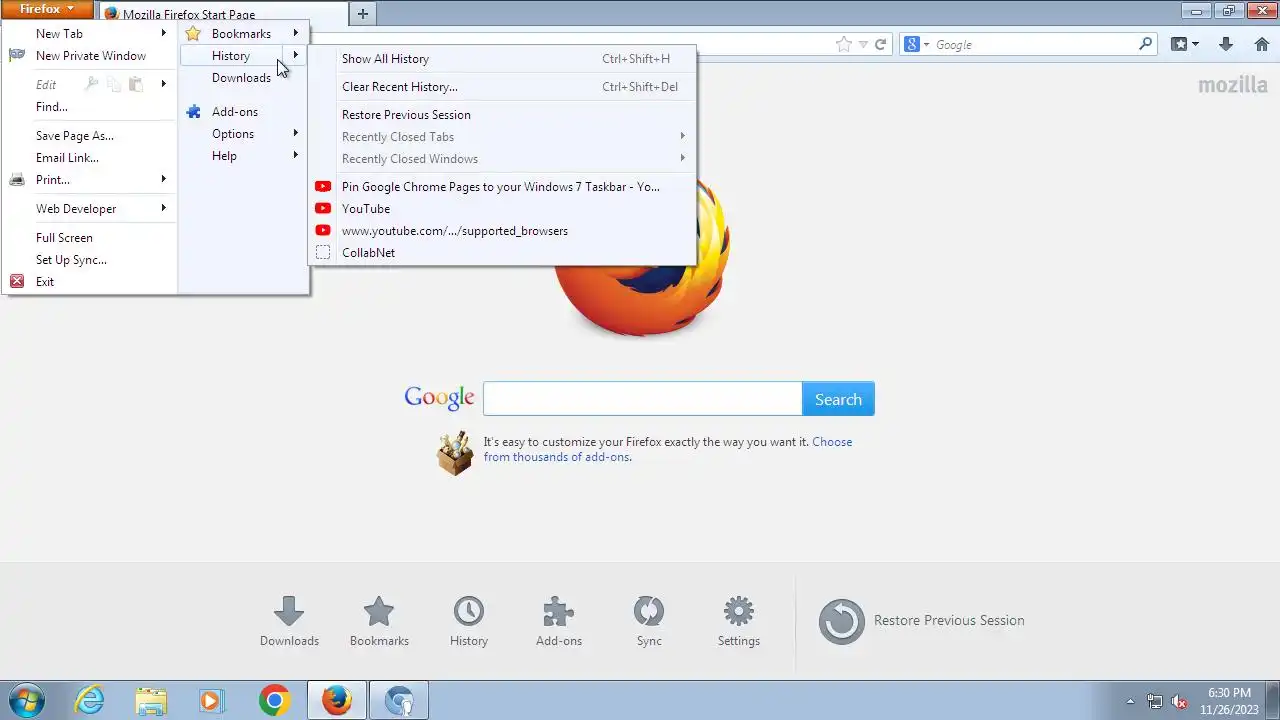
Task: Click the Restore Previous Session circular arrow icon
Action: point(841,621)
